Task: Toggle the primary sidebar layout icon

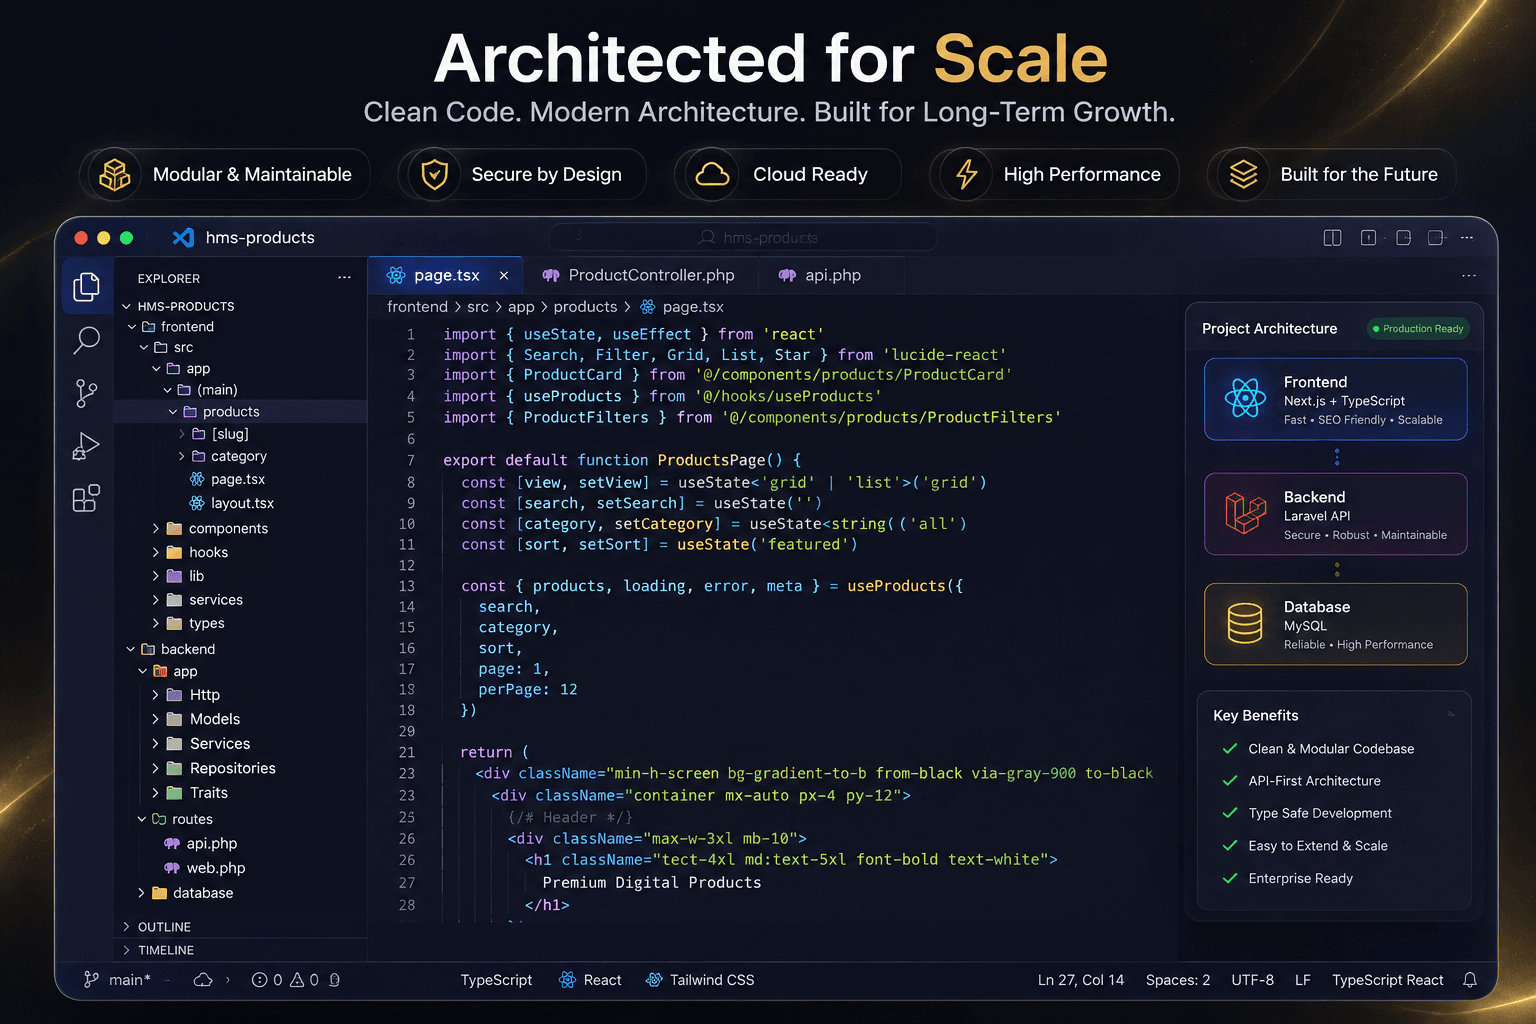Action: (1332, 238)
